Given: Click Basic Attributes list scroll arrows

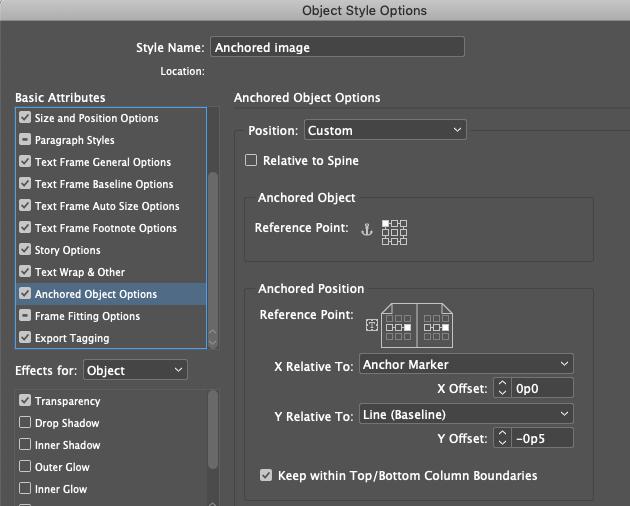Looking at the screenshot, I should pos(213,338).
